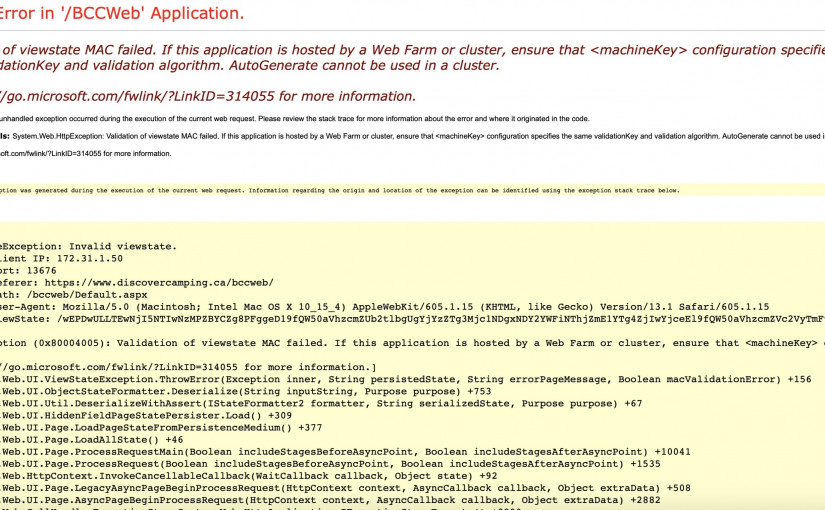Click the bracketed LinkID=314055 stack trace line
Image resolution: width=825 pixels, height=510 pixels.
(x=188, y=367)
